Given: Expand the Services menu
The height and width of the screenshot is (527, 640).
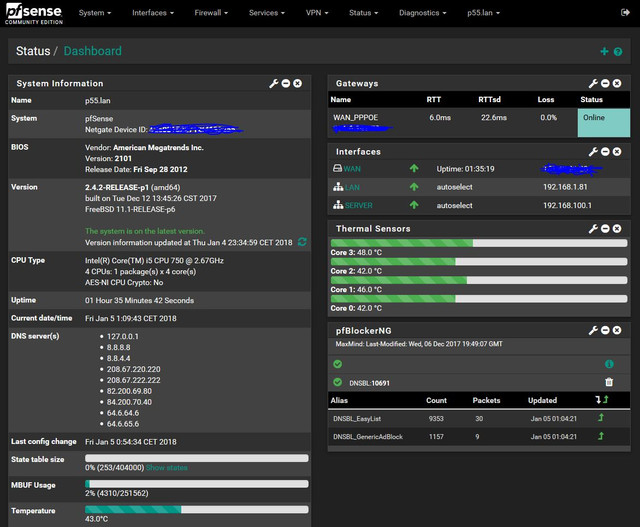Looking at the screenshot, I should (267, 13).
